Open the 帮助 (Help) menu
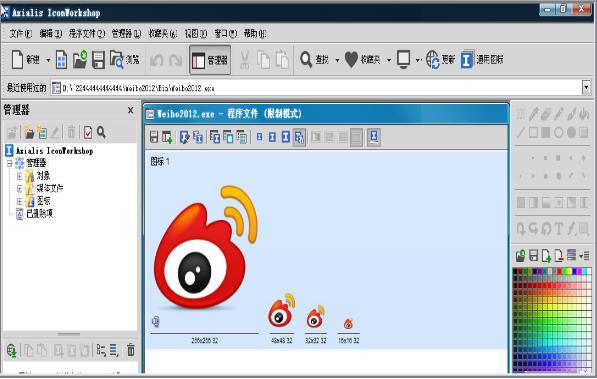This screenshot has height=379, width=597. click(255, 34)
